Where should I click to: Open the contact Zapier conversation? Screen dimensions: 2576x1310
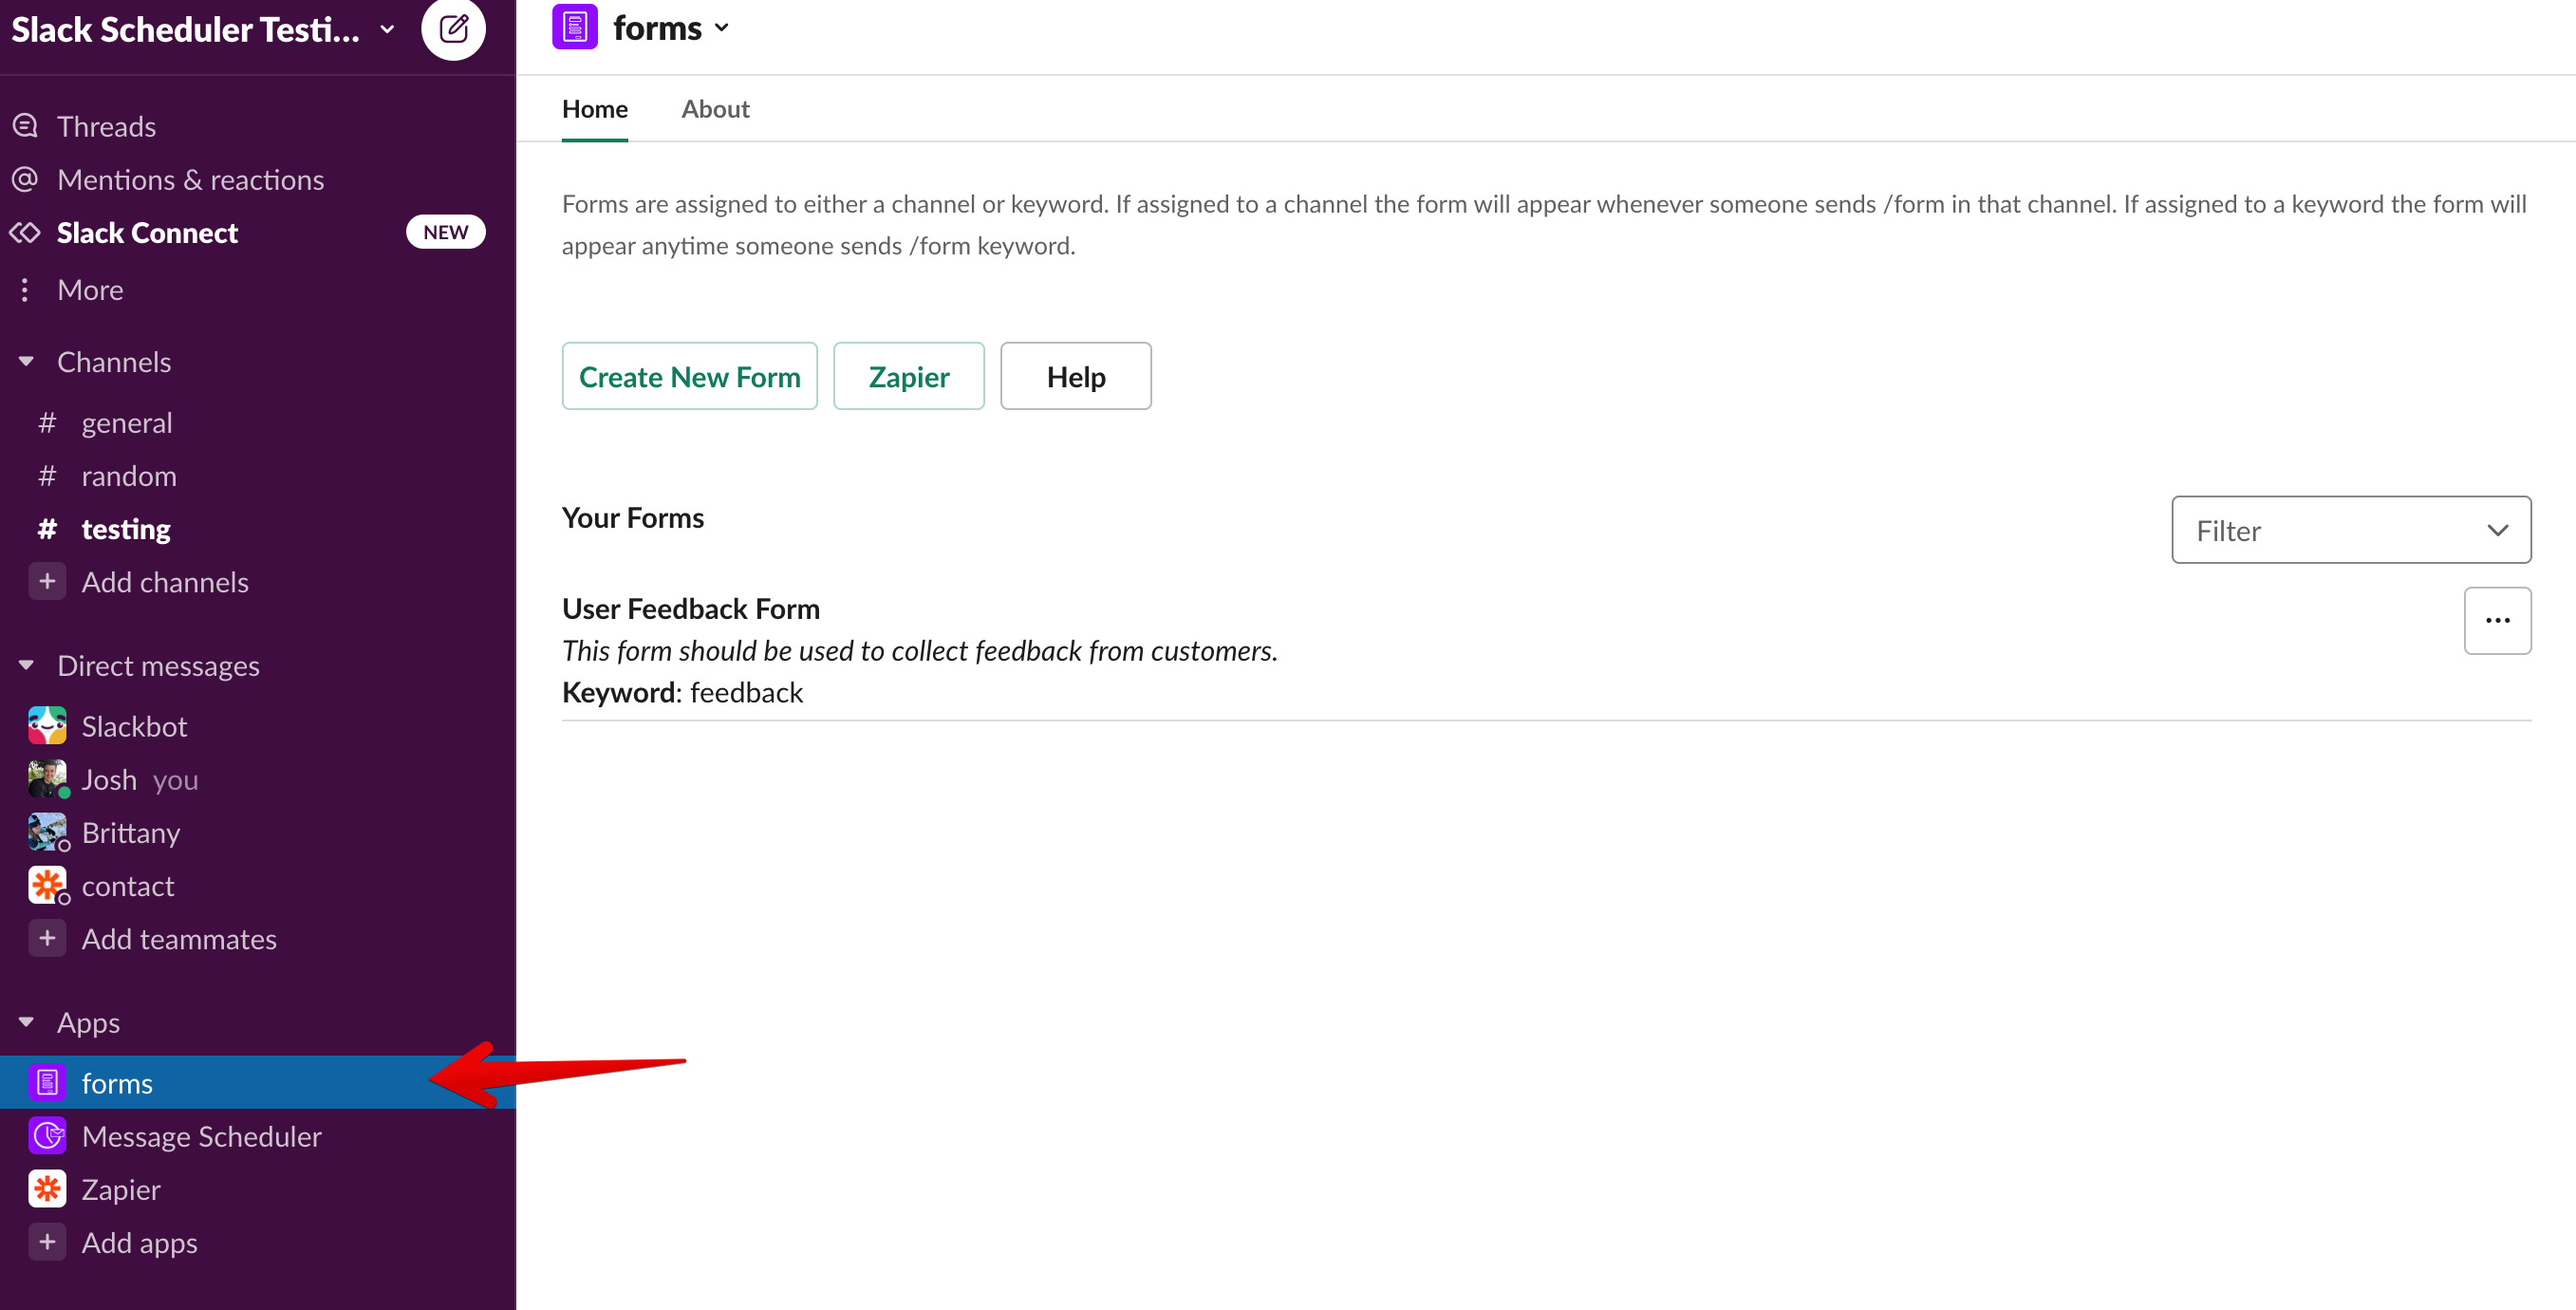coord(128,885)
